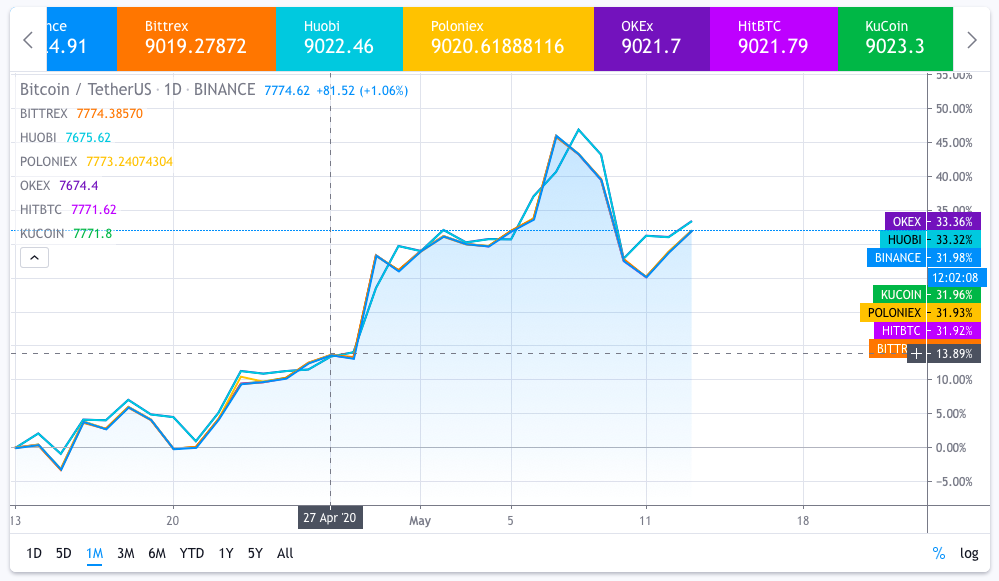Click the KUCOIN legend row

(66, 234)
